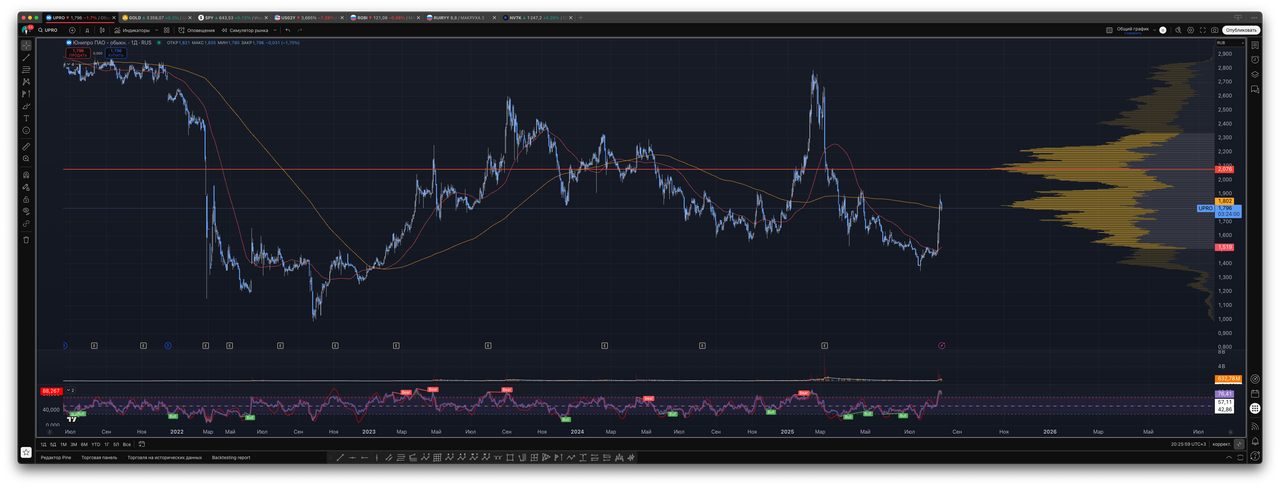
Task: Switch chart range to YTD
Action: coord(94,444)
